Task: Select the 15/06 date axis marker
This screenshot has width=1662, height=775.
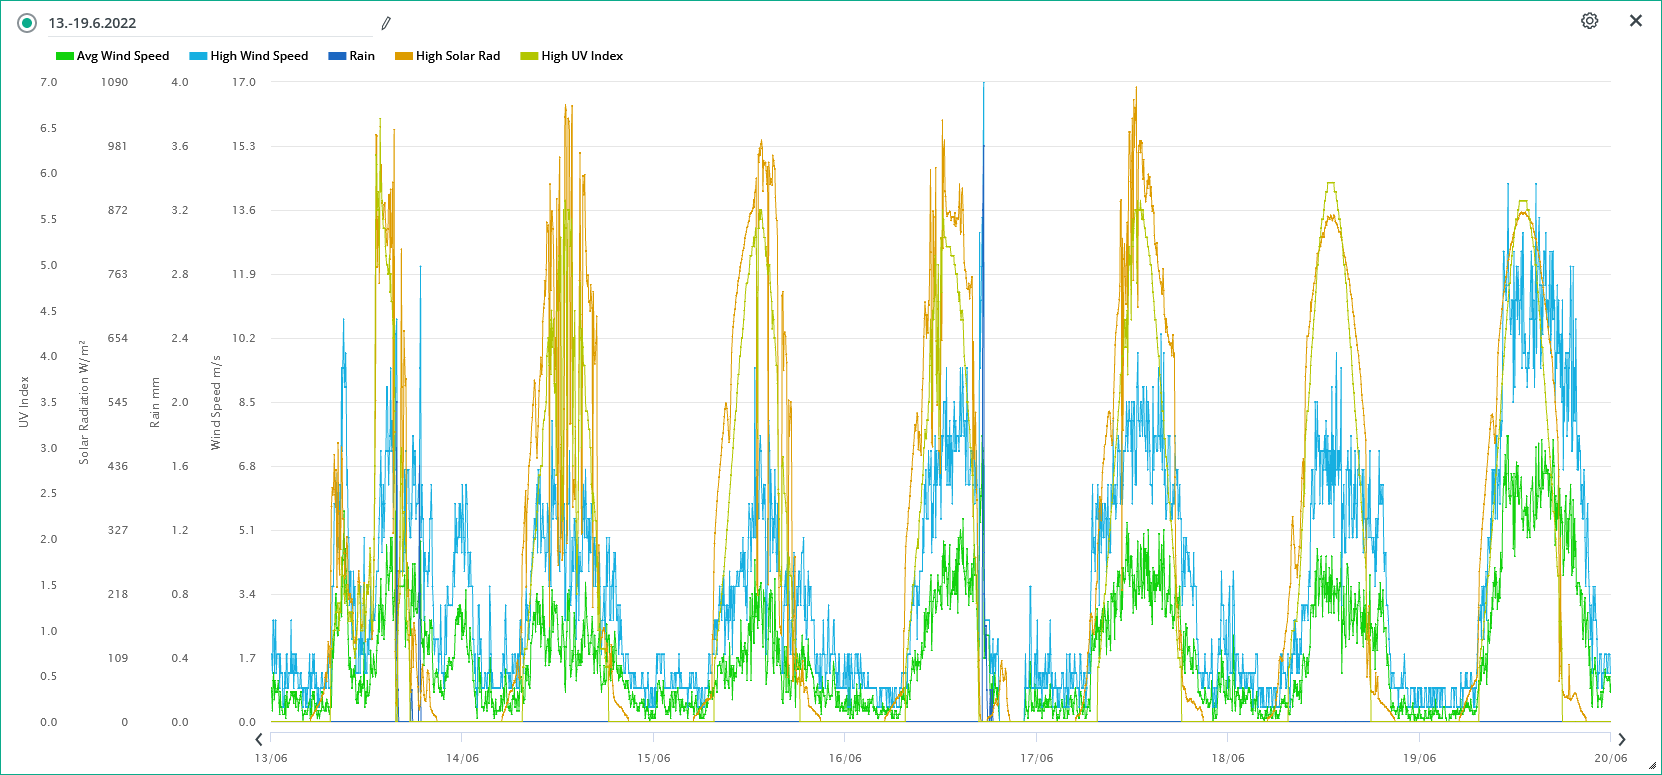Action: [x=654, y=758]
